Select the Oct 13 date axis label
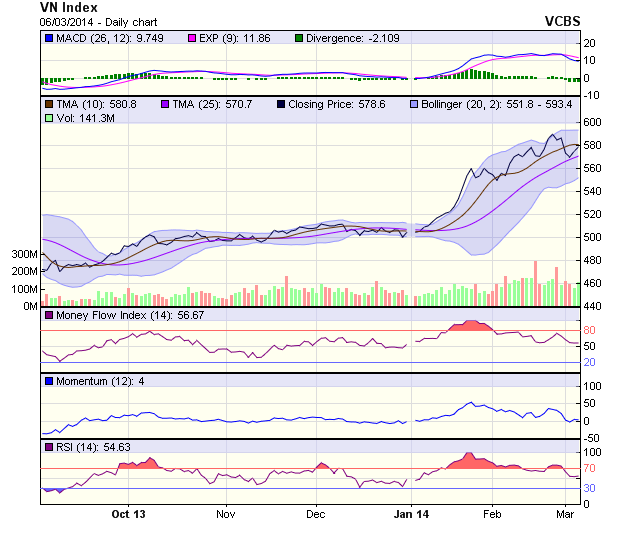 [x=128, y=514]
